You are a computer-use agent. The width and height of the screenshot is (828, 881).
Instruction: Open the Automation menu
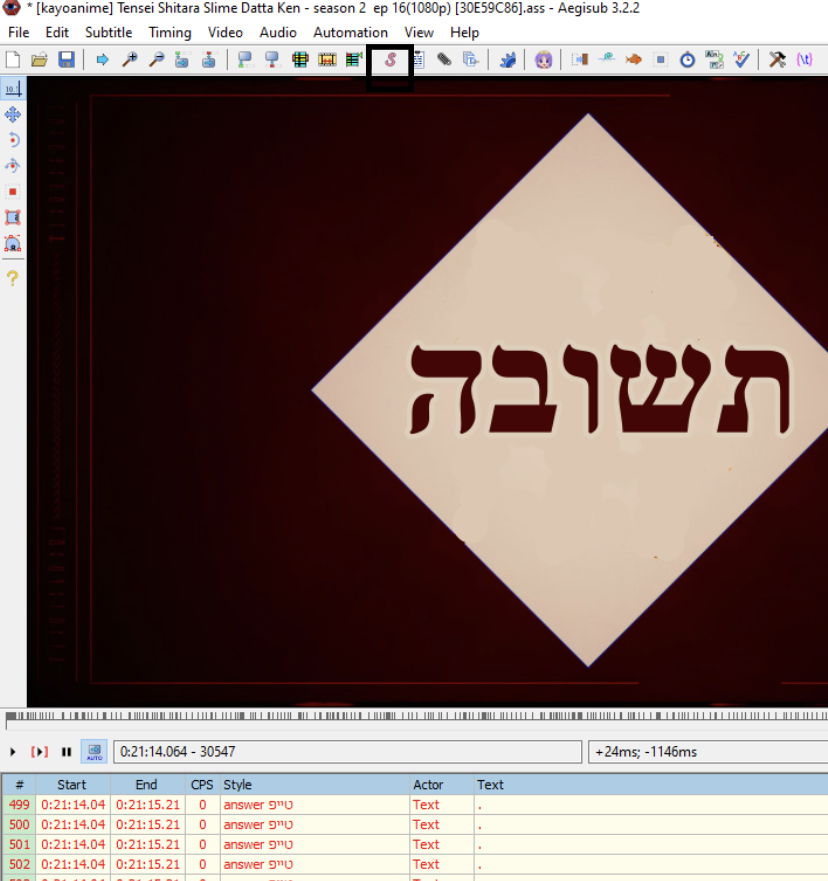tap(350, 32)
